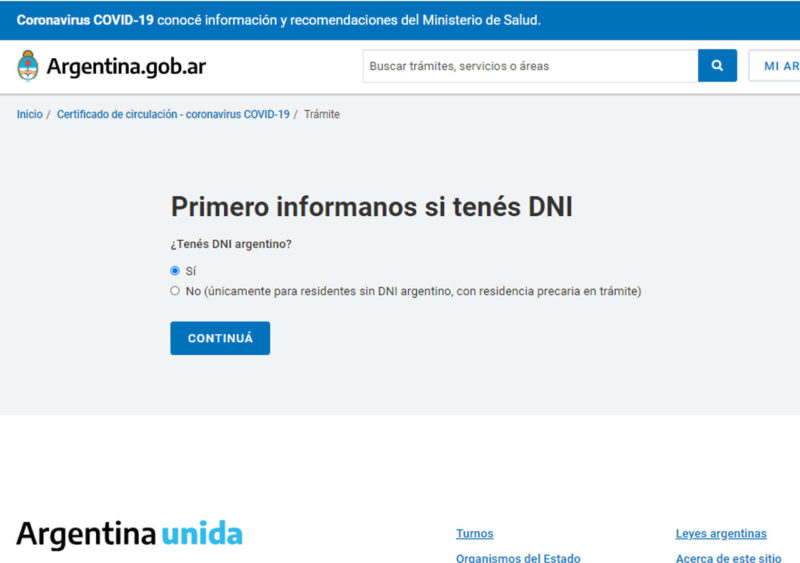The width and height of the screenshot is (800, 563).
Task: Click the Acerca de este sitio link
Action: [728, 558]
